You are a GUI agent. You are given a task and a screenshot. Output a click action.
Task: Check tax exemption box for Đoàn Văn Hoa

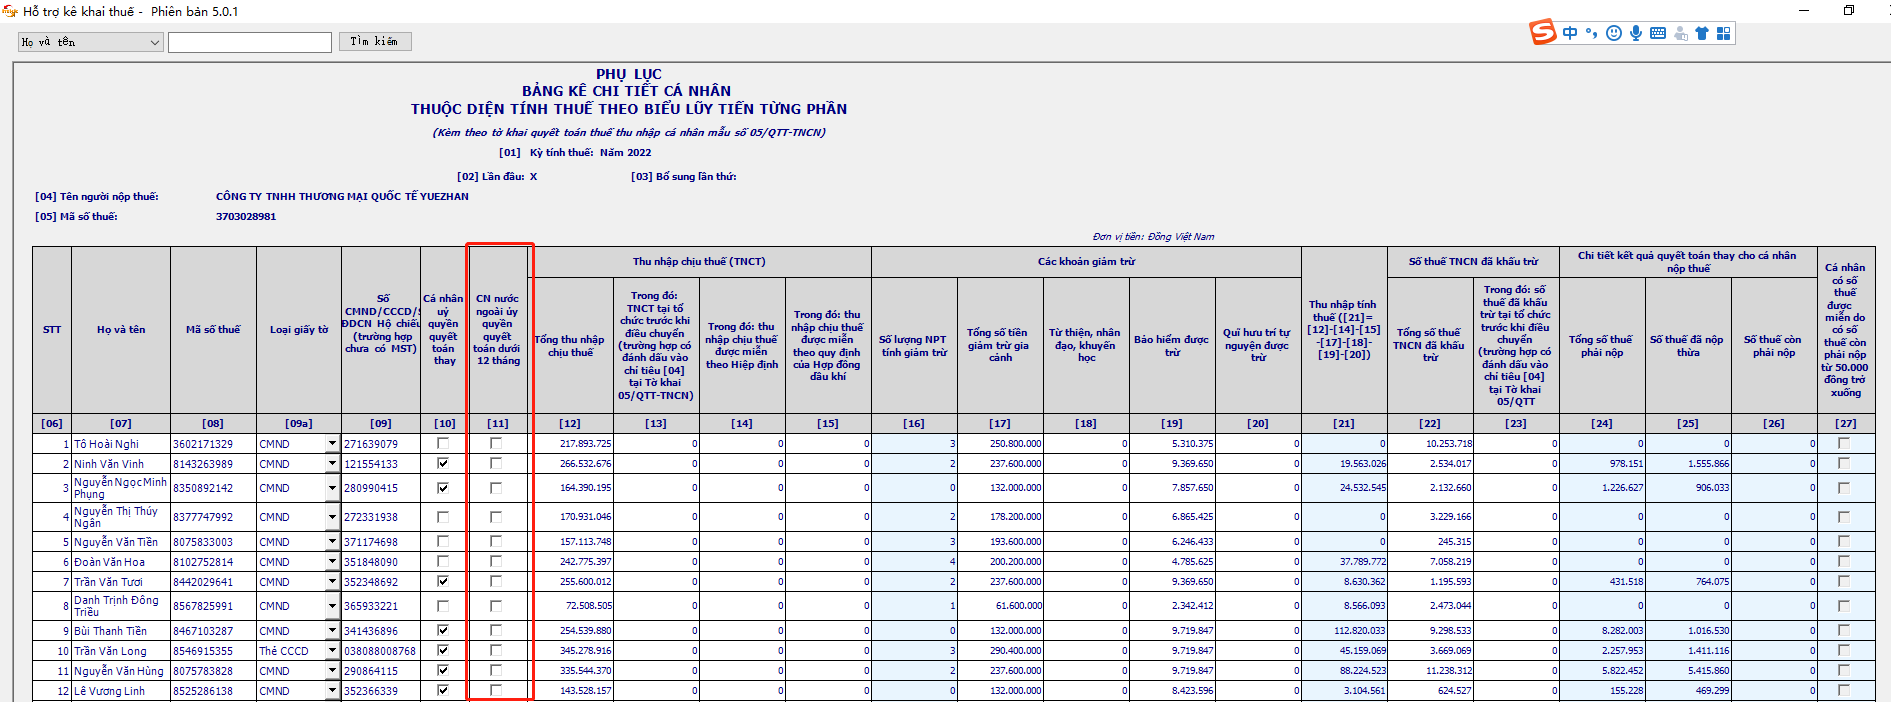click(1844, 561)
